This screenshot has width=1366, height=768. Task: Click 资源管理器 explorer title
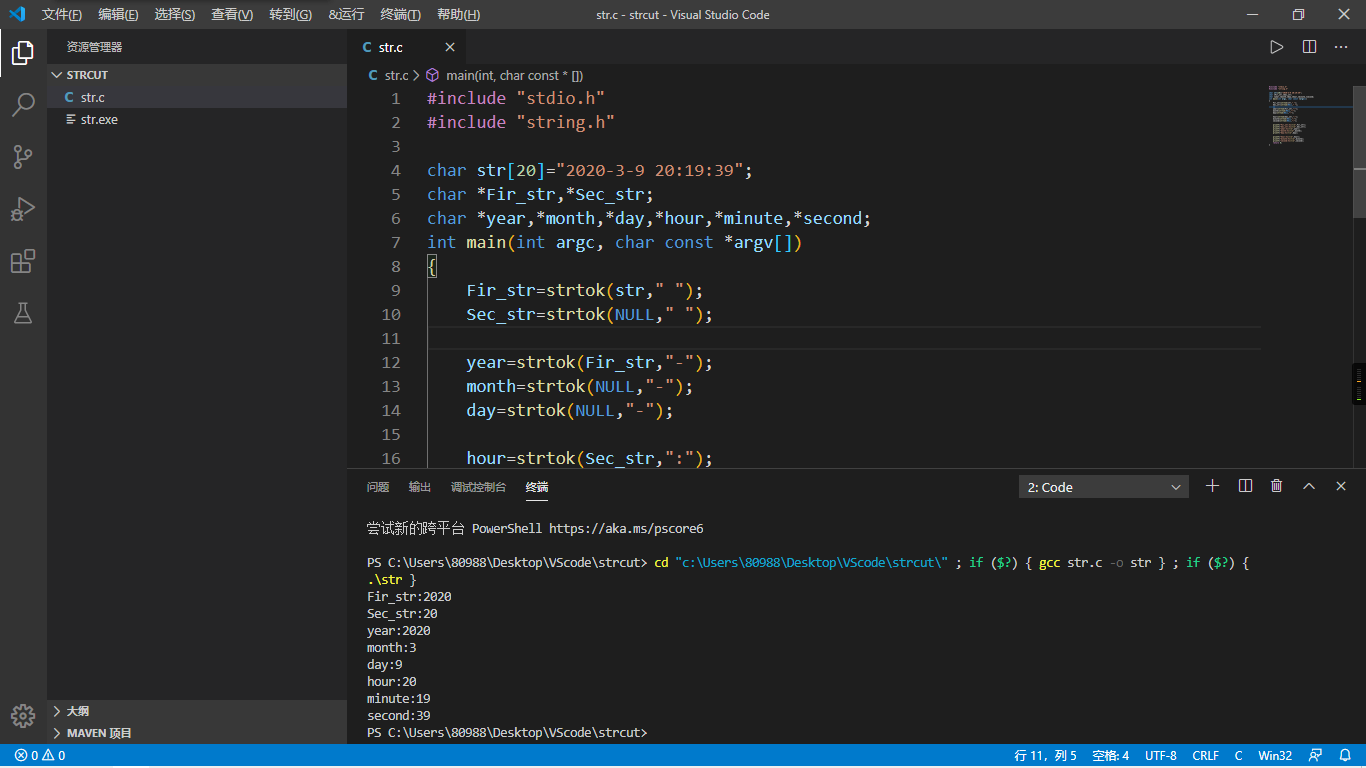point(94,47)
